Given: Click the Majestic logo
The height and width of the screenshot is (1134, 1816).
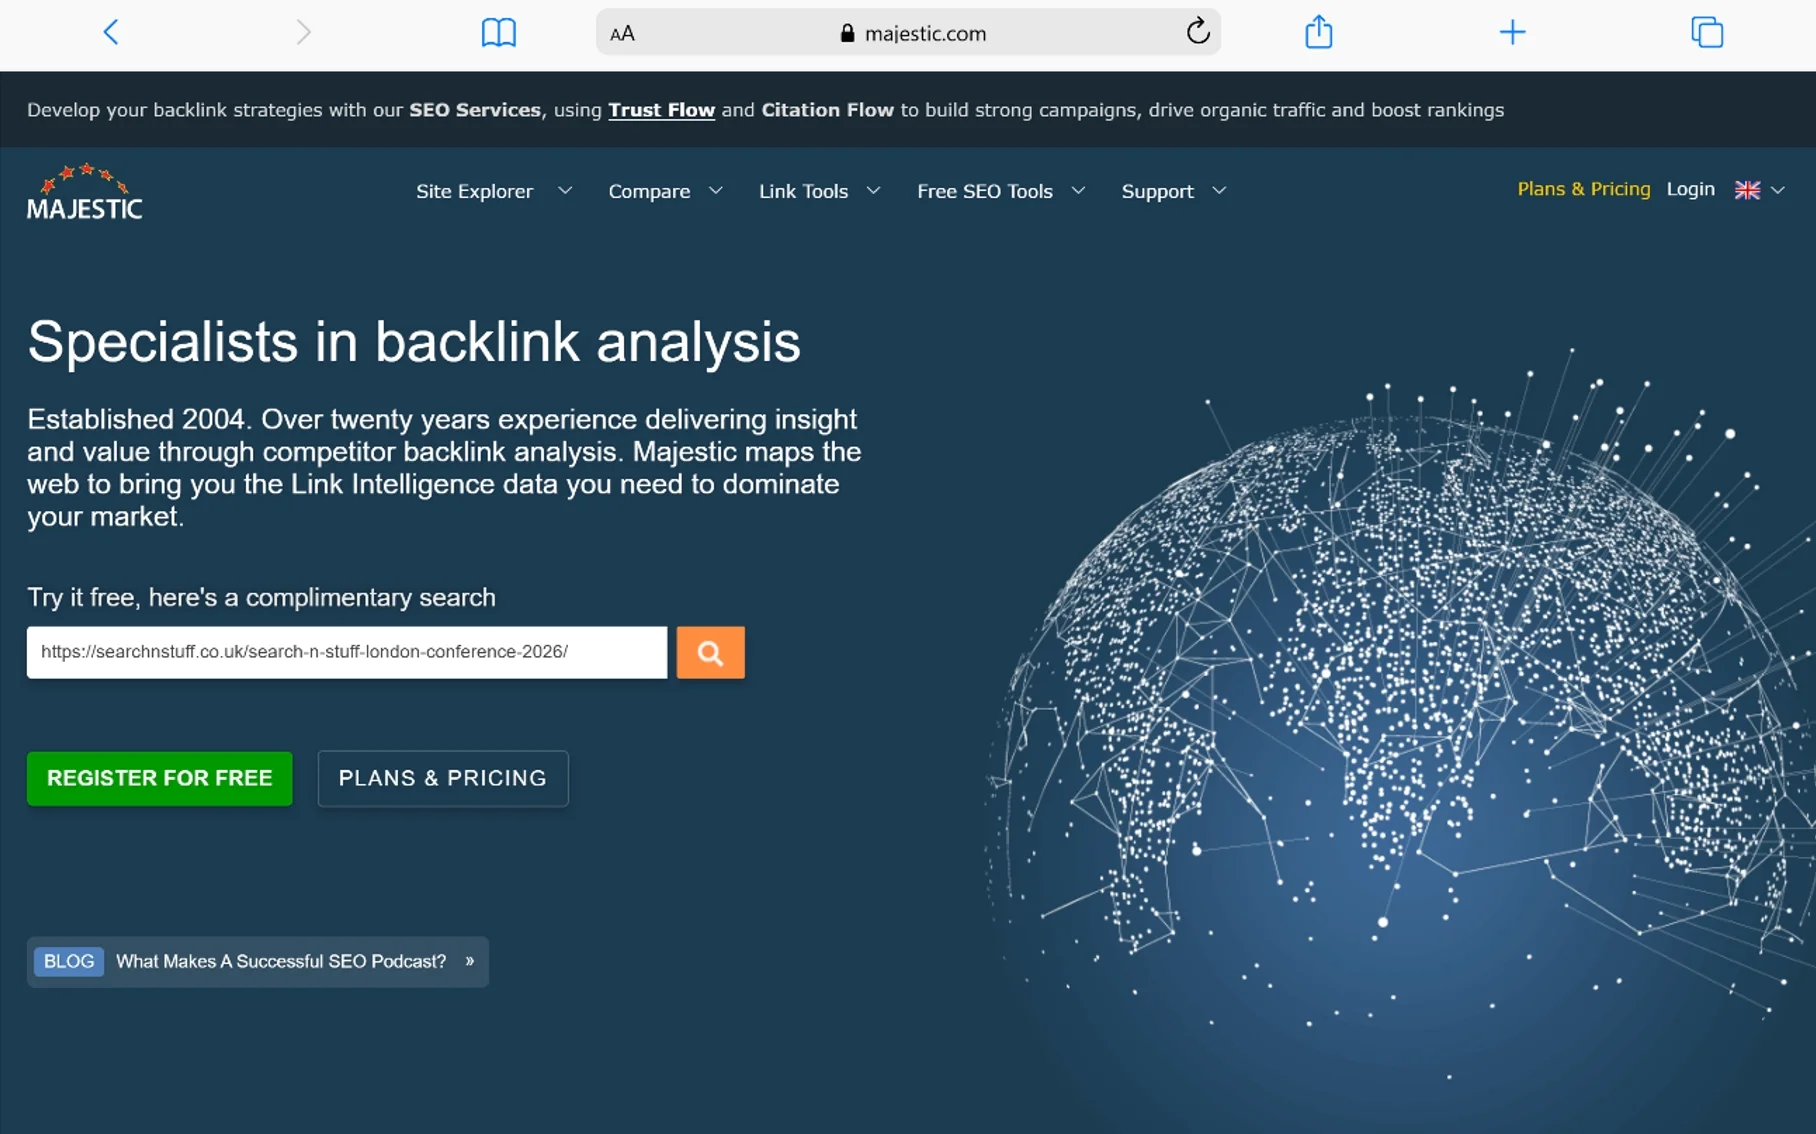Looking at the screenshot, I should tap(85, 191).
